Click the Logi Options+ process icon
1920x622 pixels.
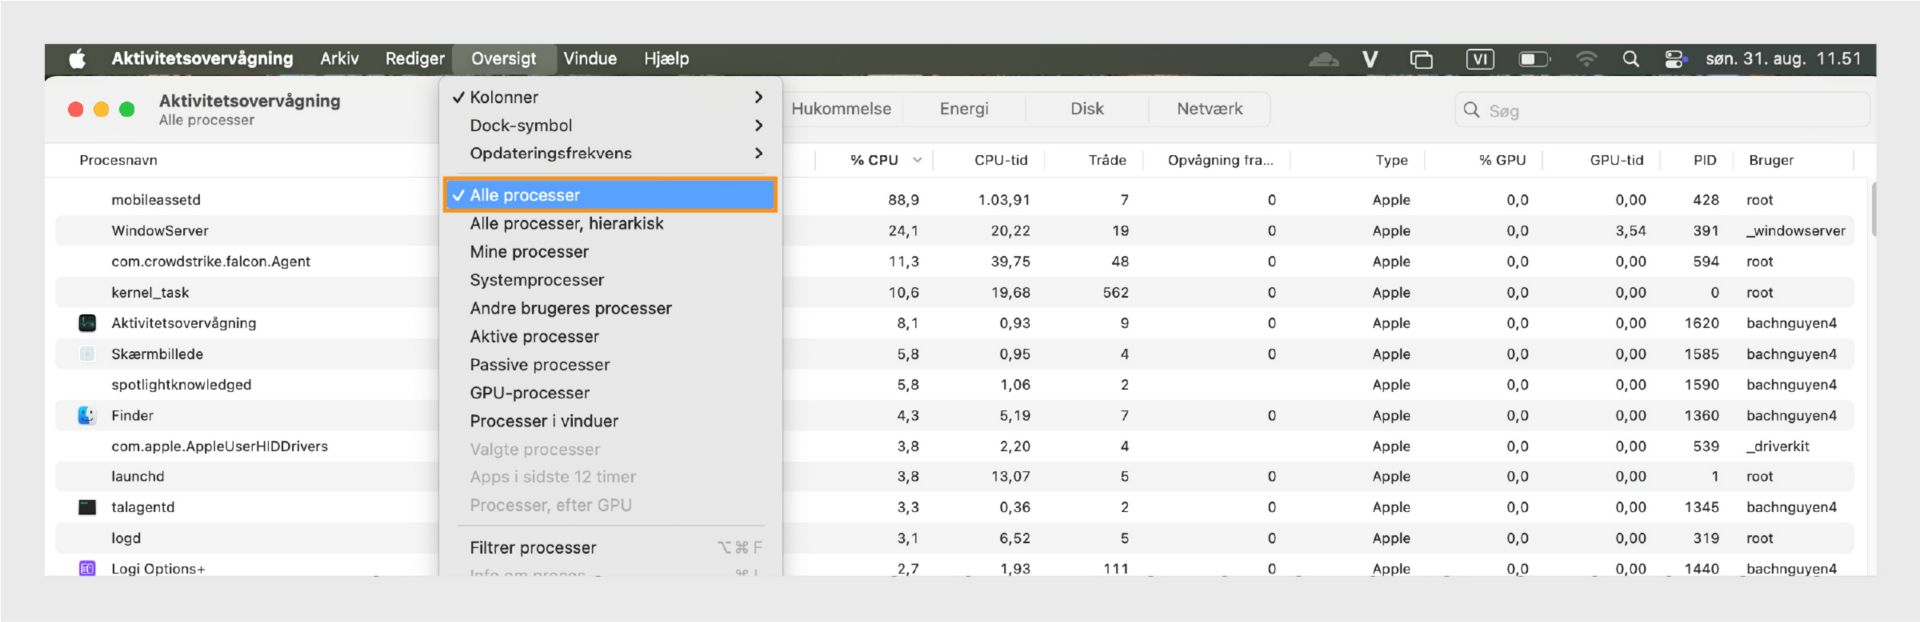coord(87,568)
